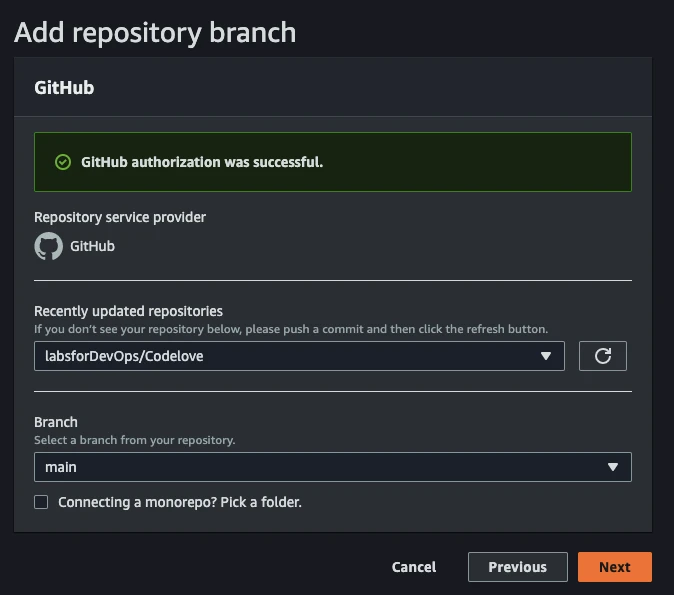This screenshot has width=674, height=595.
Task: Open the main branch selector
Action: (x=332, y=467)
